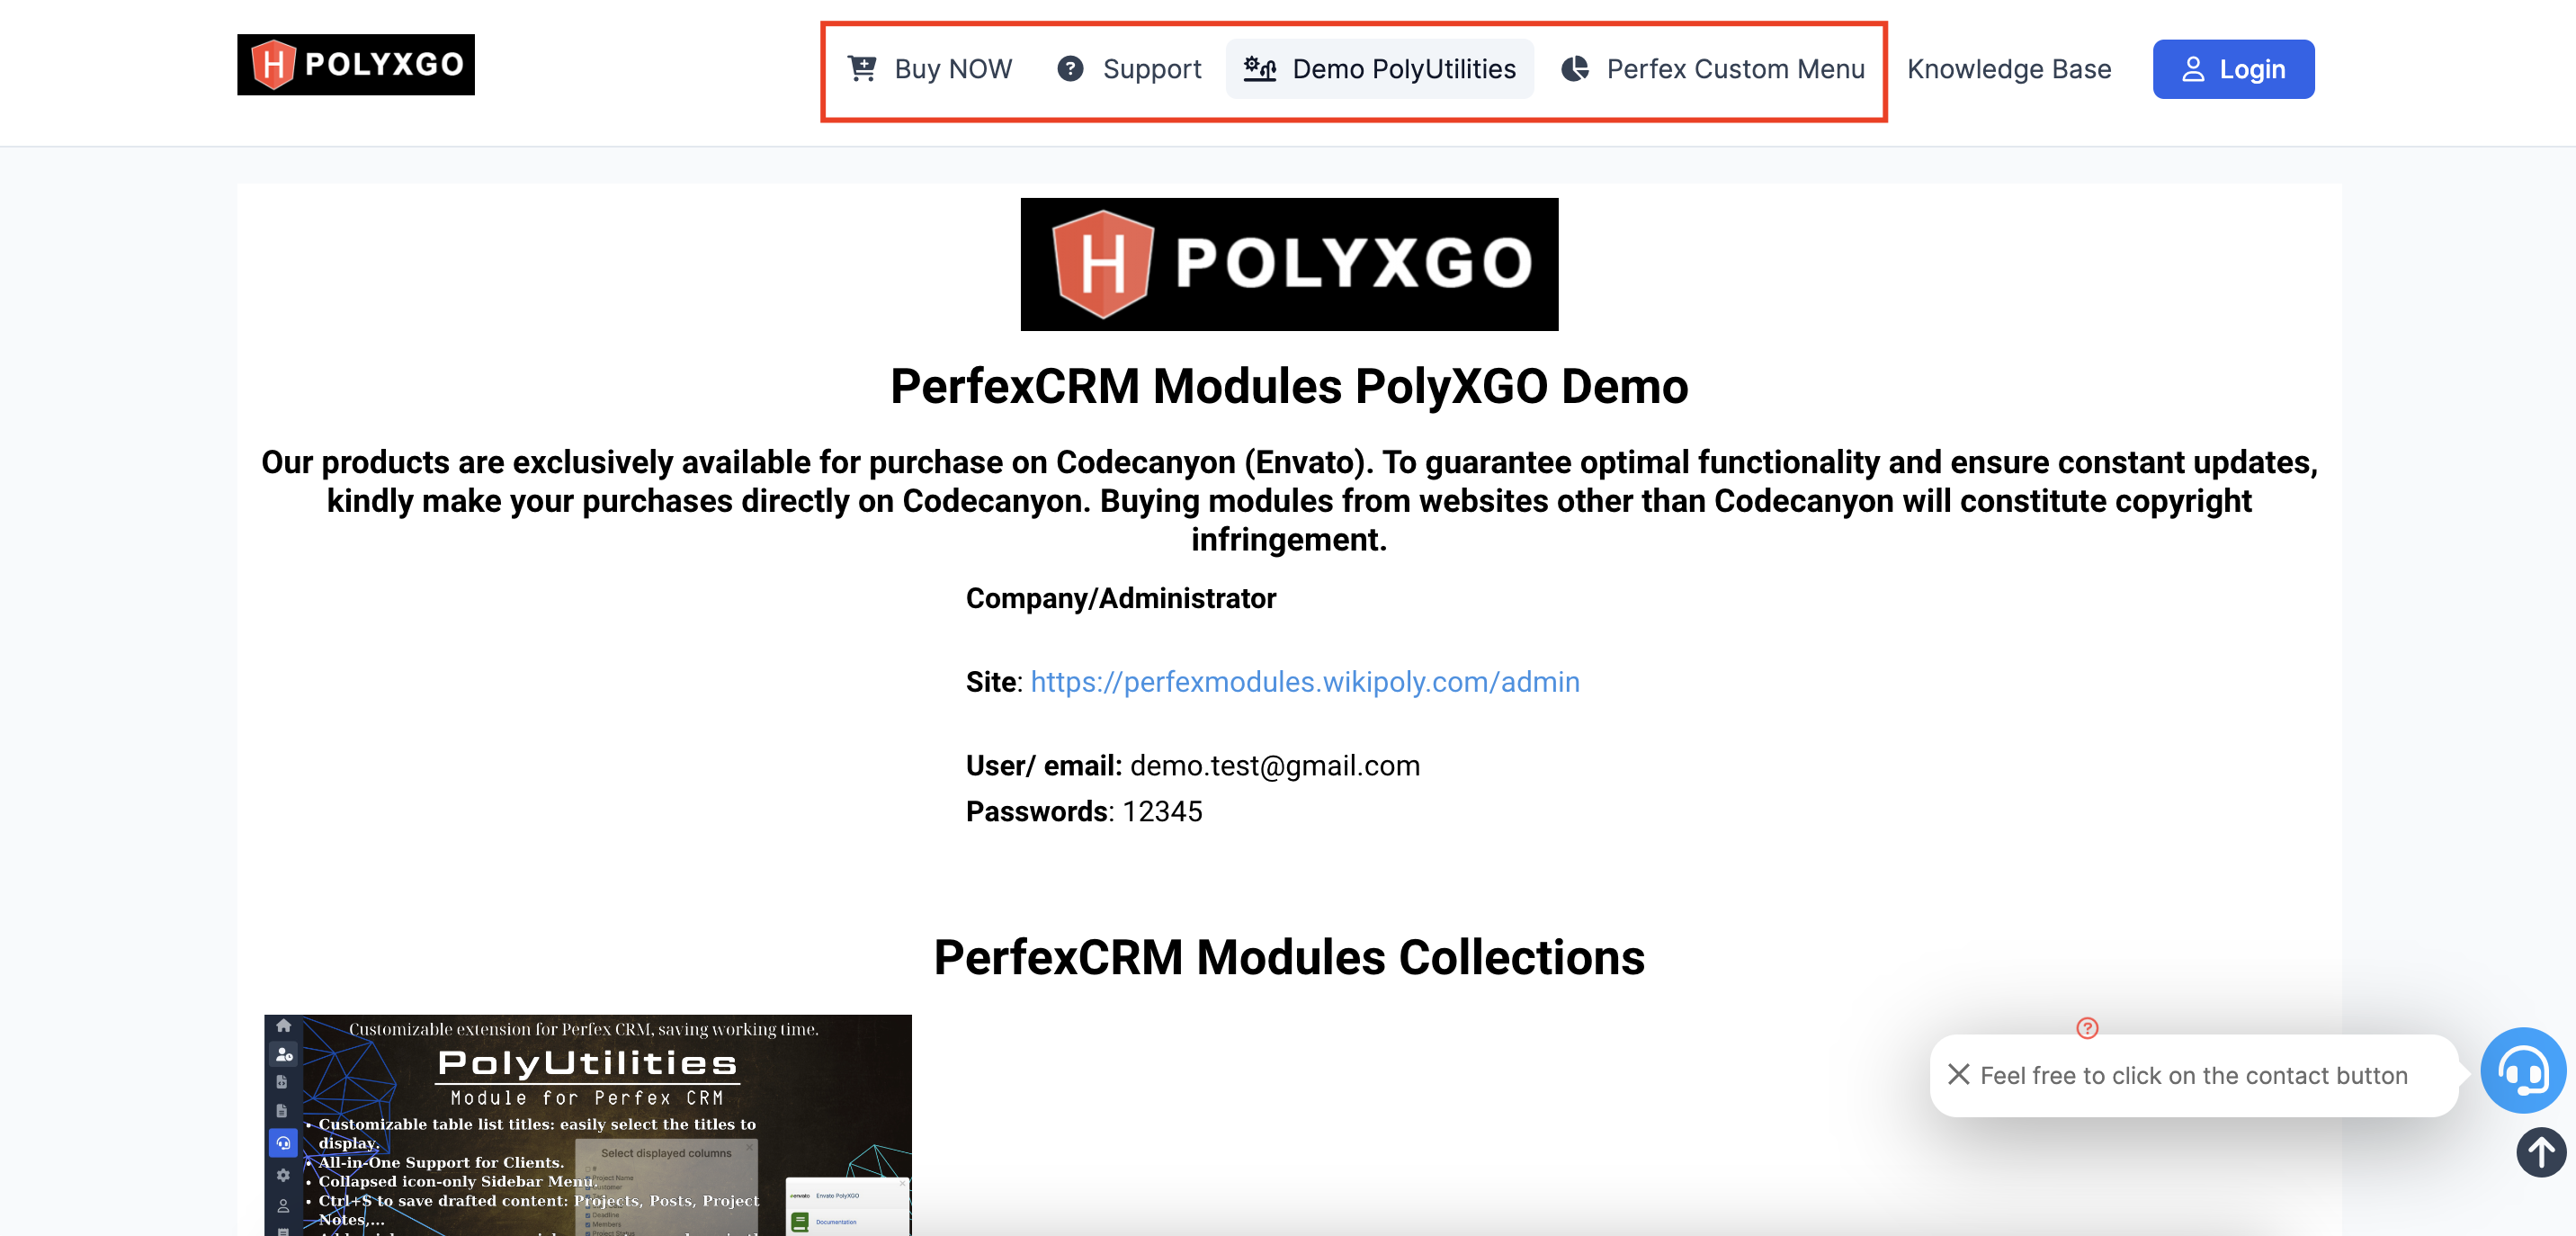
Task: Open the Buy NOW menu item
Action: 952,69
